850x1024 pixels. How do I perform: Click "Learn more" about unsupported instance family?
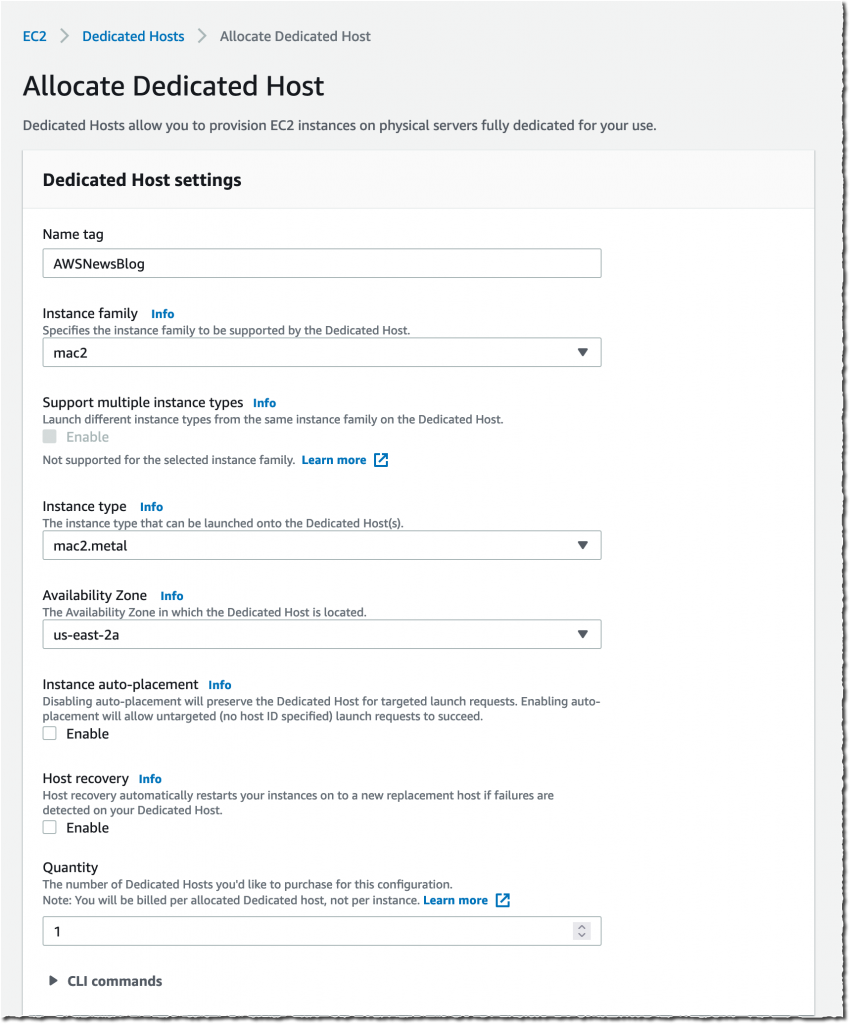pyautogui.click(x=335, y=460)
